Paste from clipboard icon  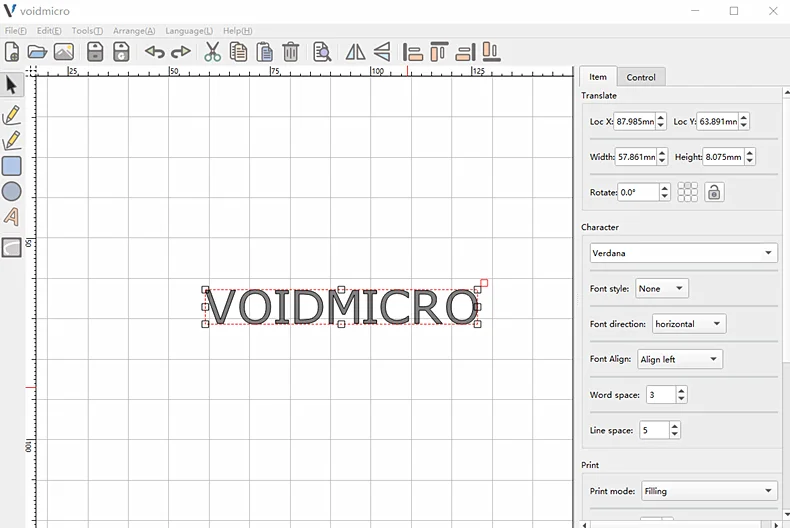(265, 52)
